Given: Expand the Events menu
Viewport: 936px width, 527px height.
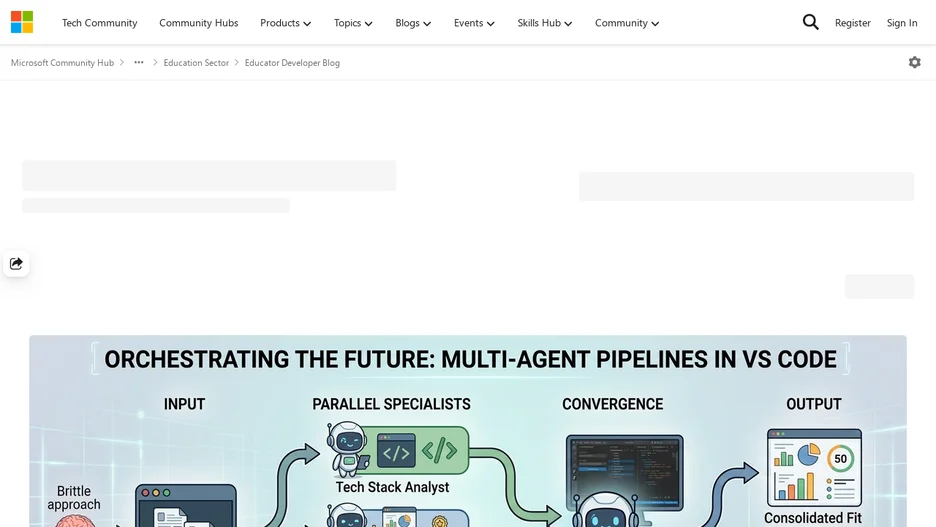Looking at the screenshot, I should (x=474, y=23).
